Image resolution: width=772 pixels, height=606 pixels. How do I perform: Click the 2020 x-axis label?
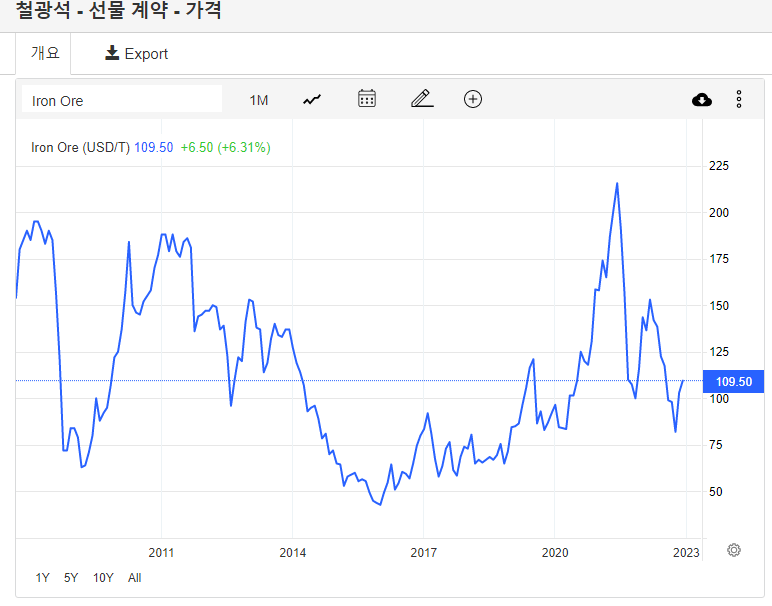point(555,552)
